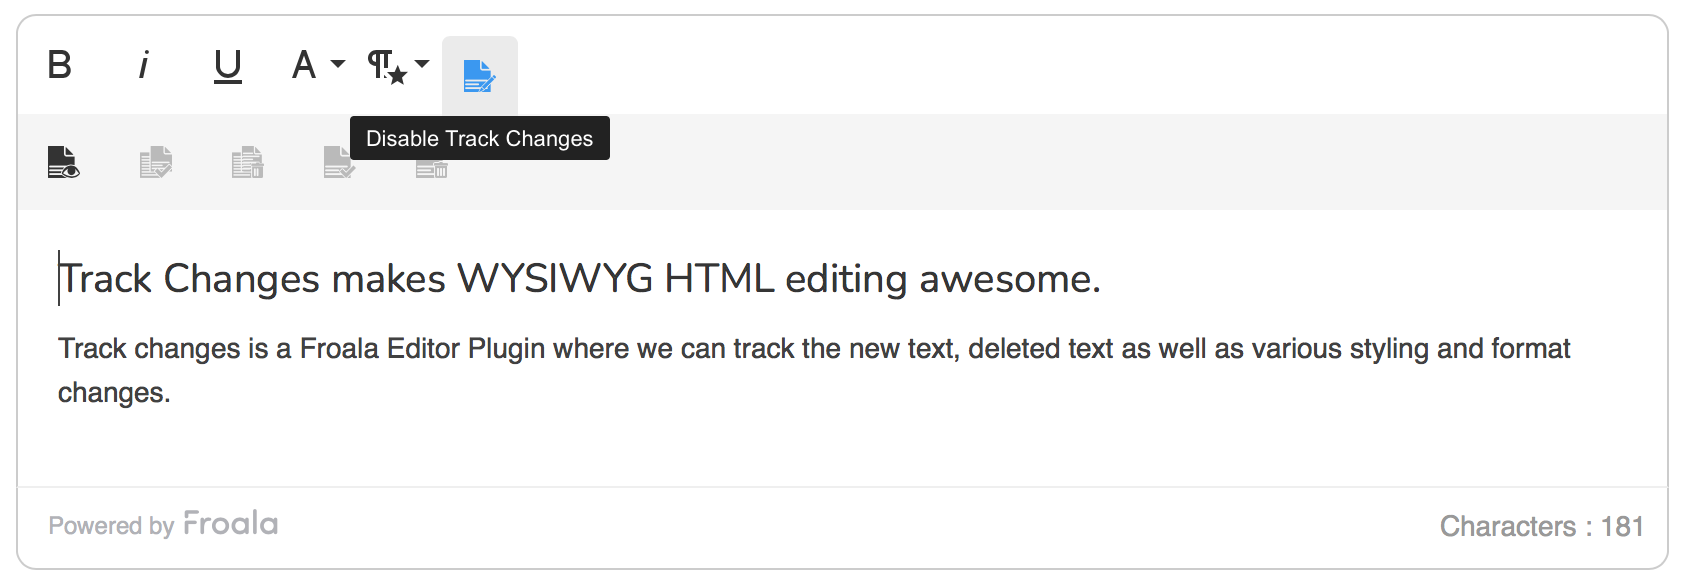
Task: Click the Paragraph Style pilcrow-star icon
Action: point(387,66)
